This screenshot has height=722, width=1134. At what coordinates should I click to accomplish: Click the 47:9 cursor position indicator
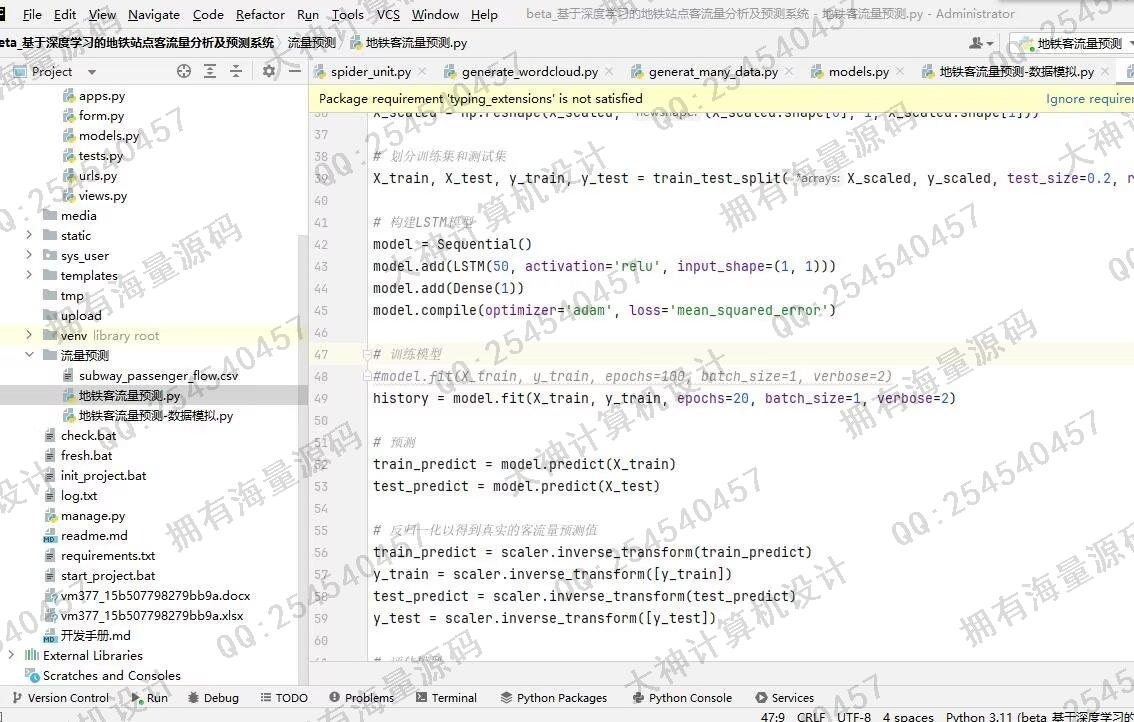pos(772,716)
